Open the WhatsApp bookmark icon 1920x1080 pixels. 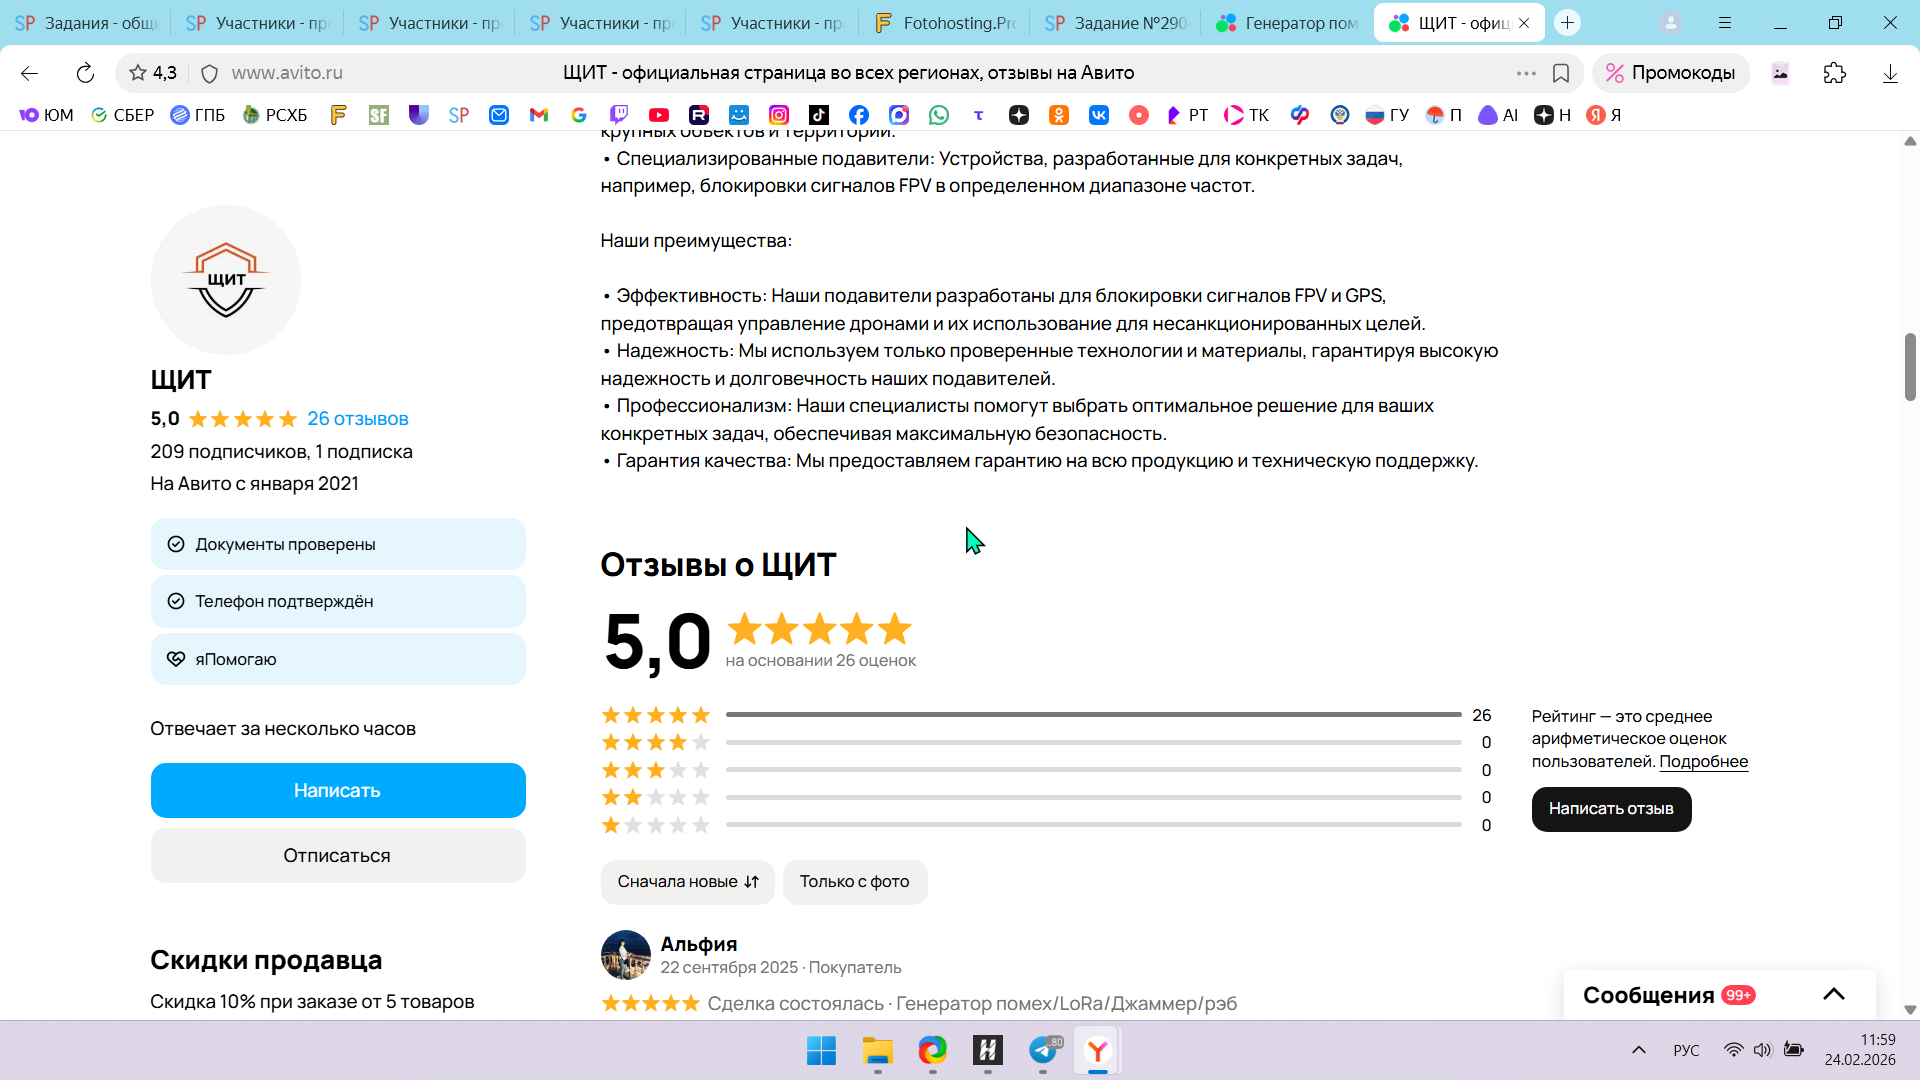coord(939,115)
